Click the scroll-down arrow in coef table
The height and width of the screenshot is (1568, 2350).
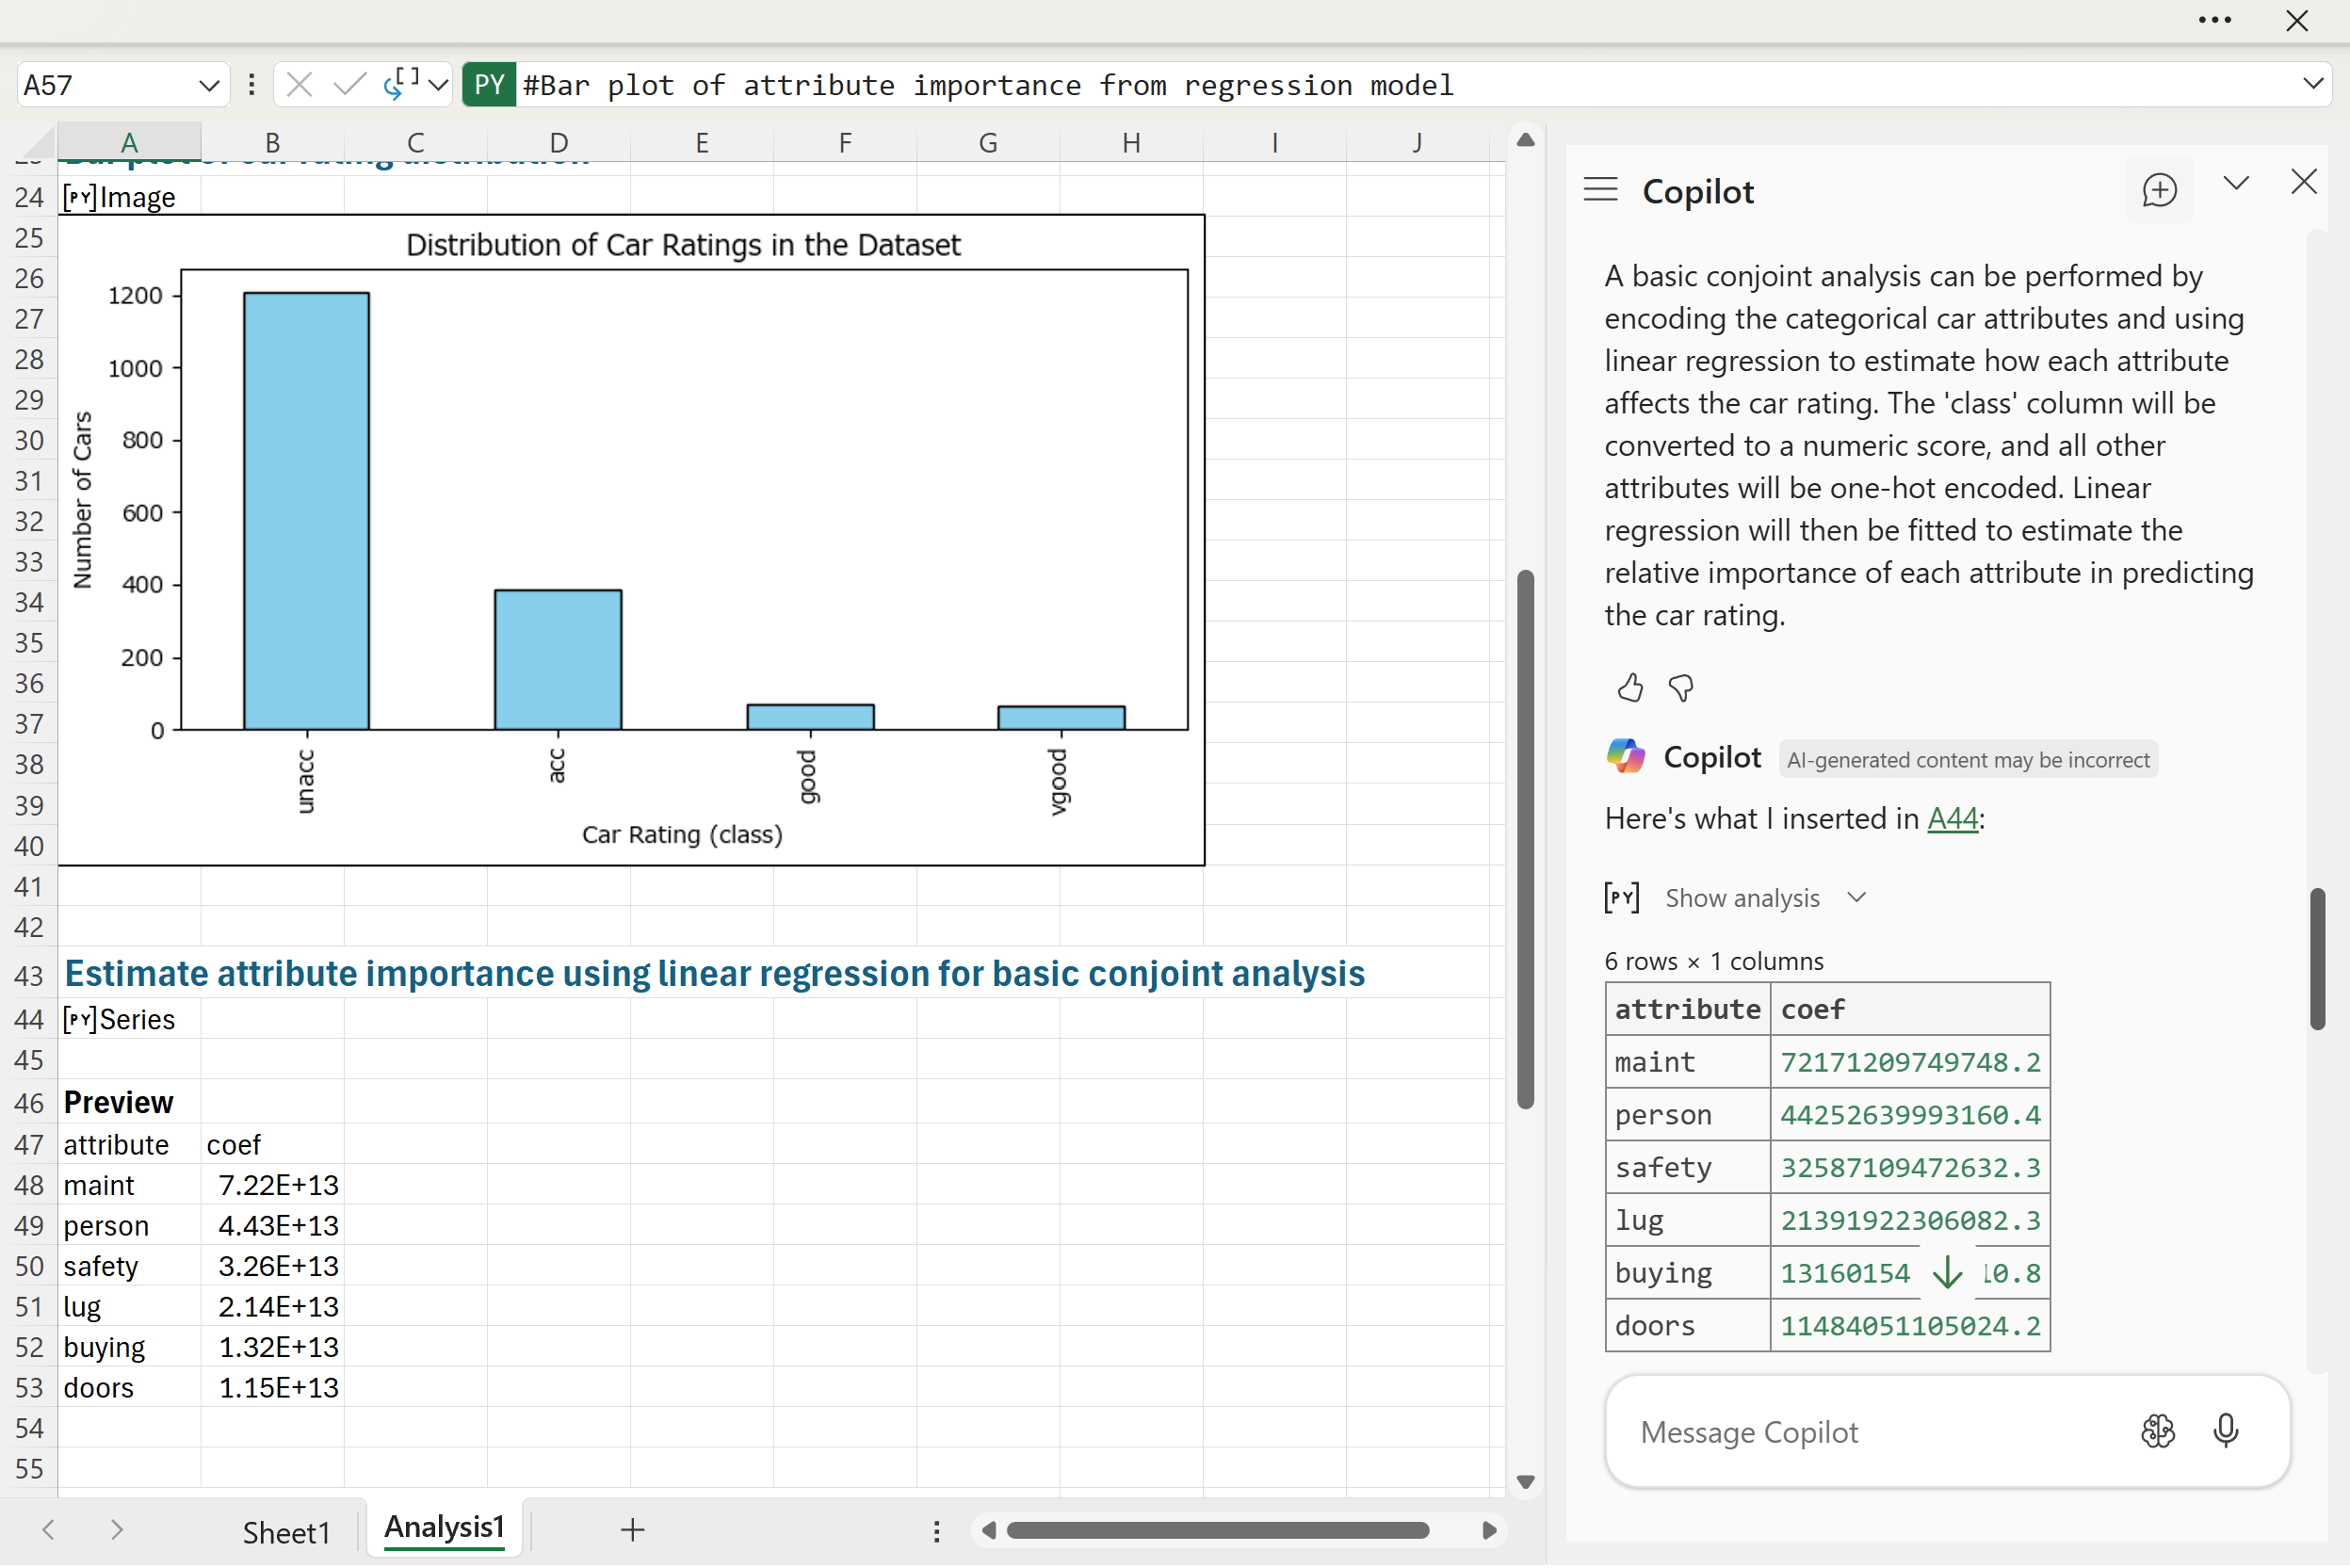[x=1946, y=1274]
